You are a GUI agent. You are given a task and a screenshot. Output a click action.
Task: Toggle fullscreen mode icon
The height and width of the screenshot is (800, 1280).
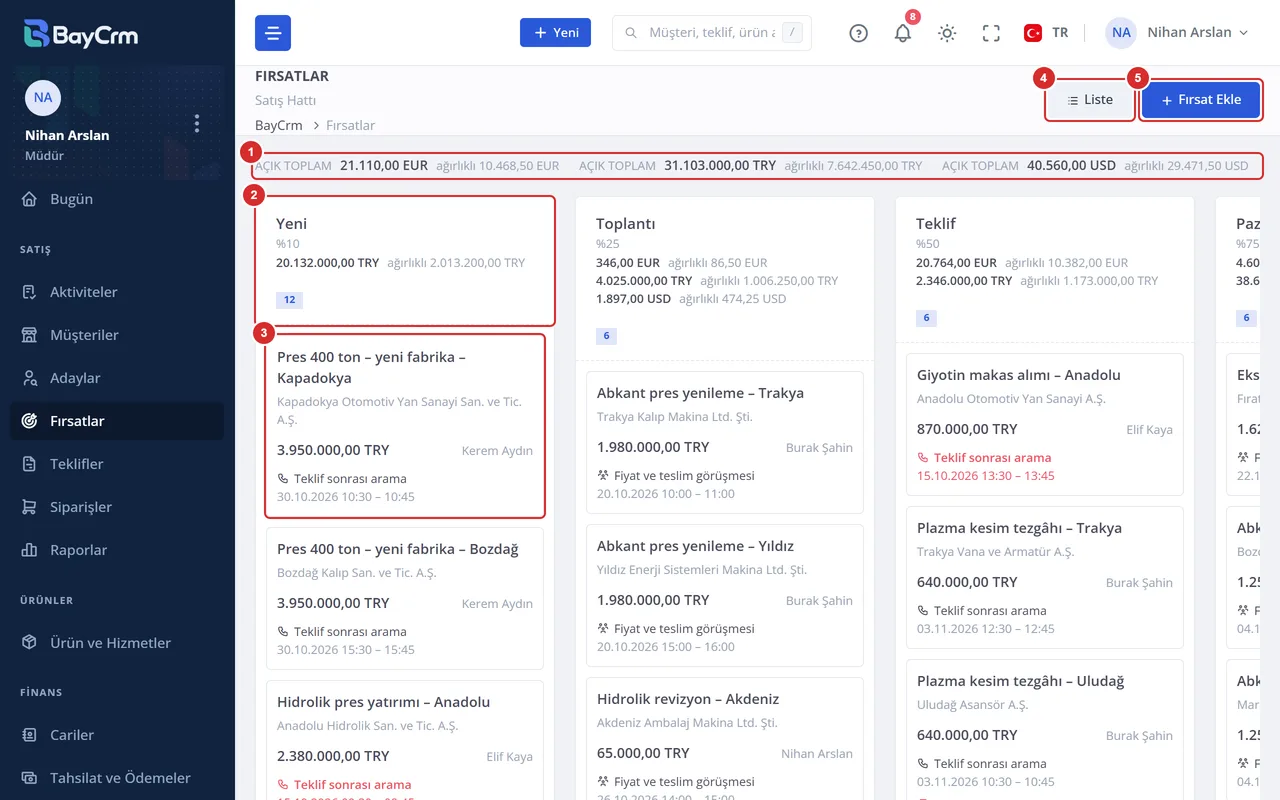click(x=991, y=33)
